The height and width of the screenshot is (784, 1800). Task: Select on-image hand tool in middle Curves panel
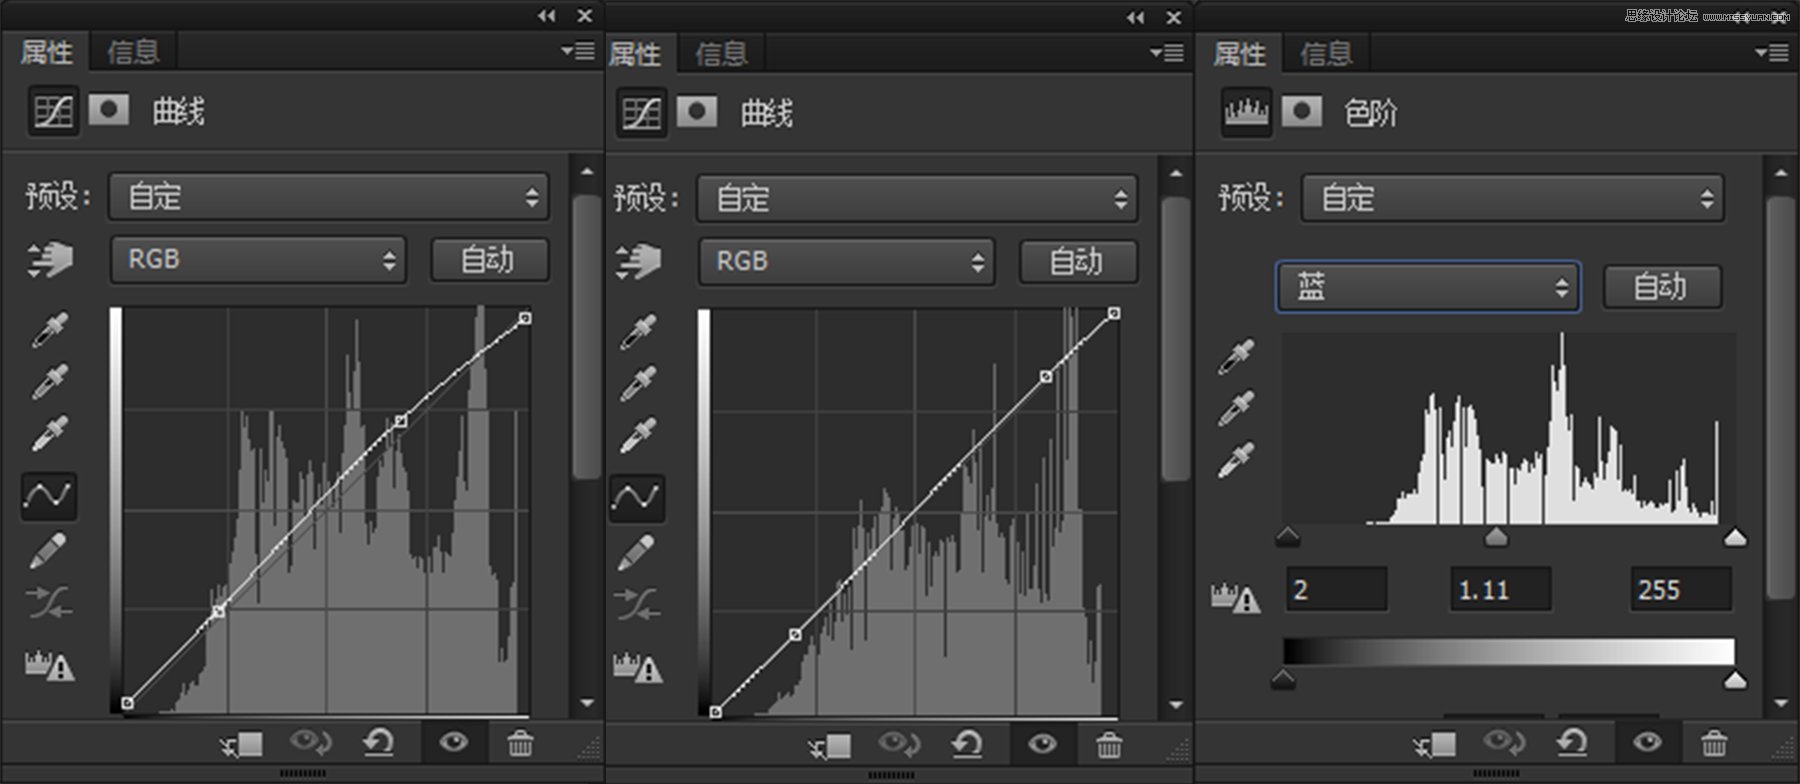(638, 262)
